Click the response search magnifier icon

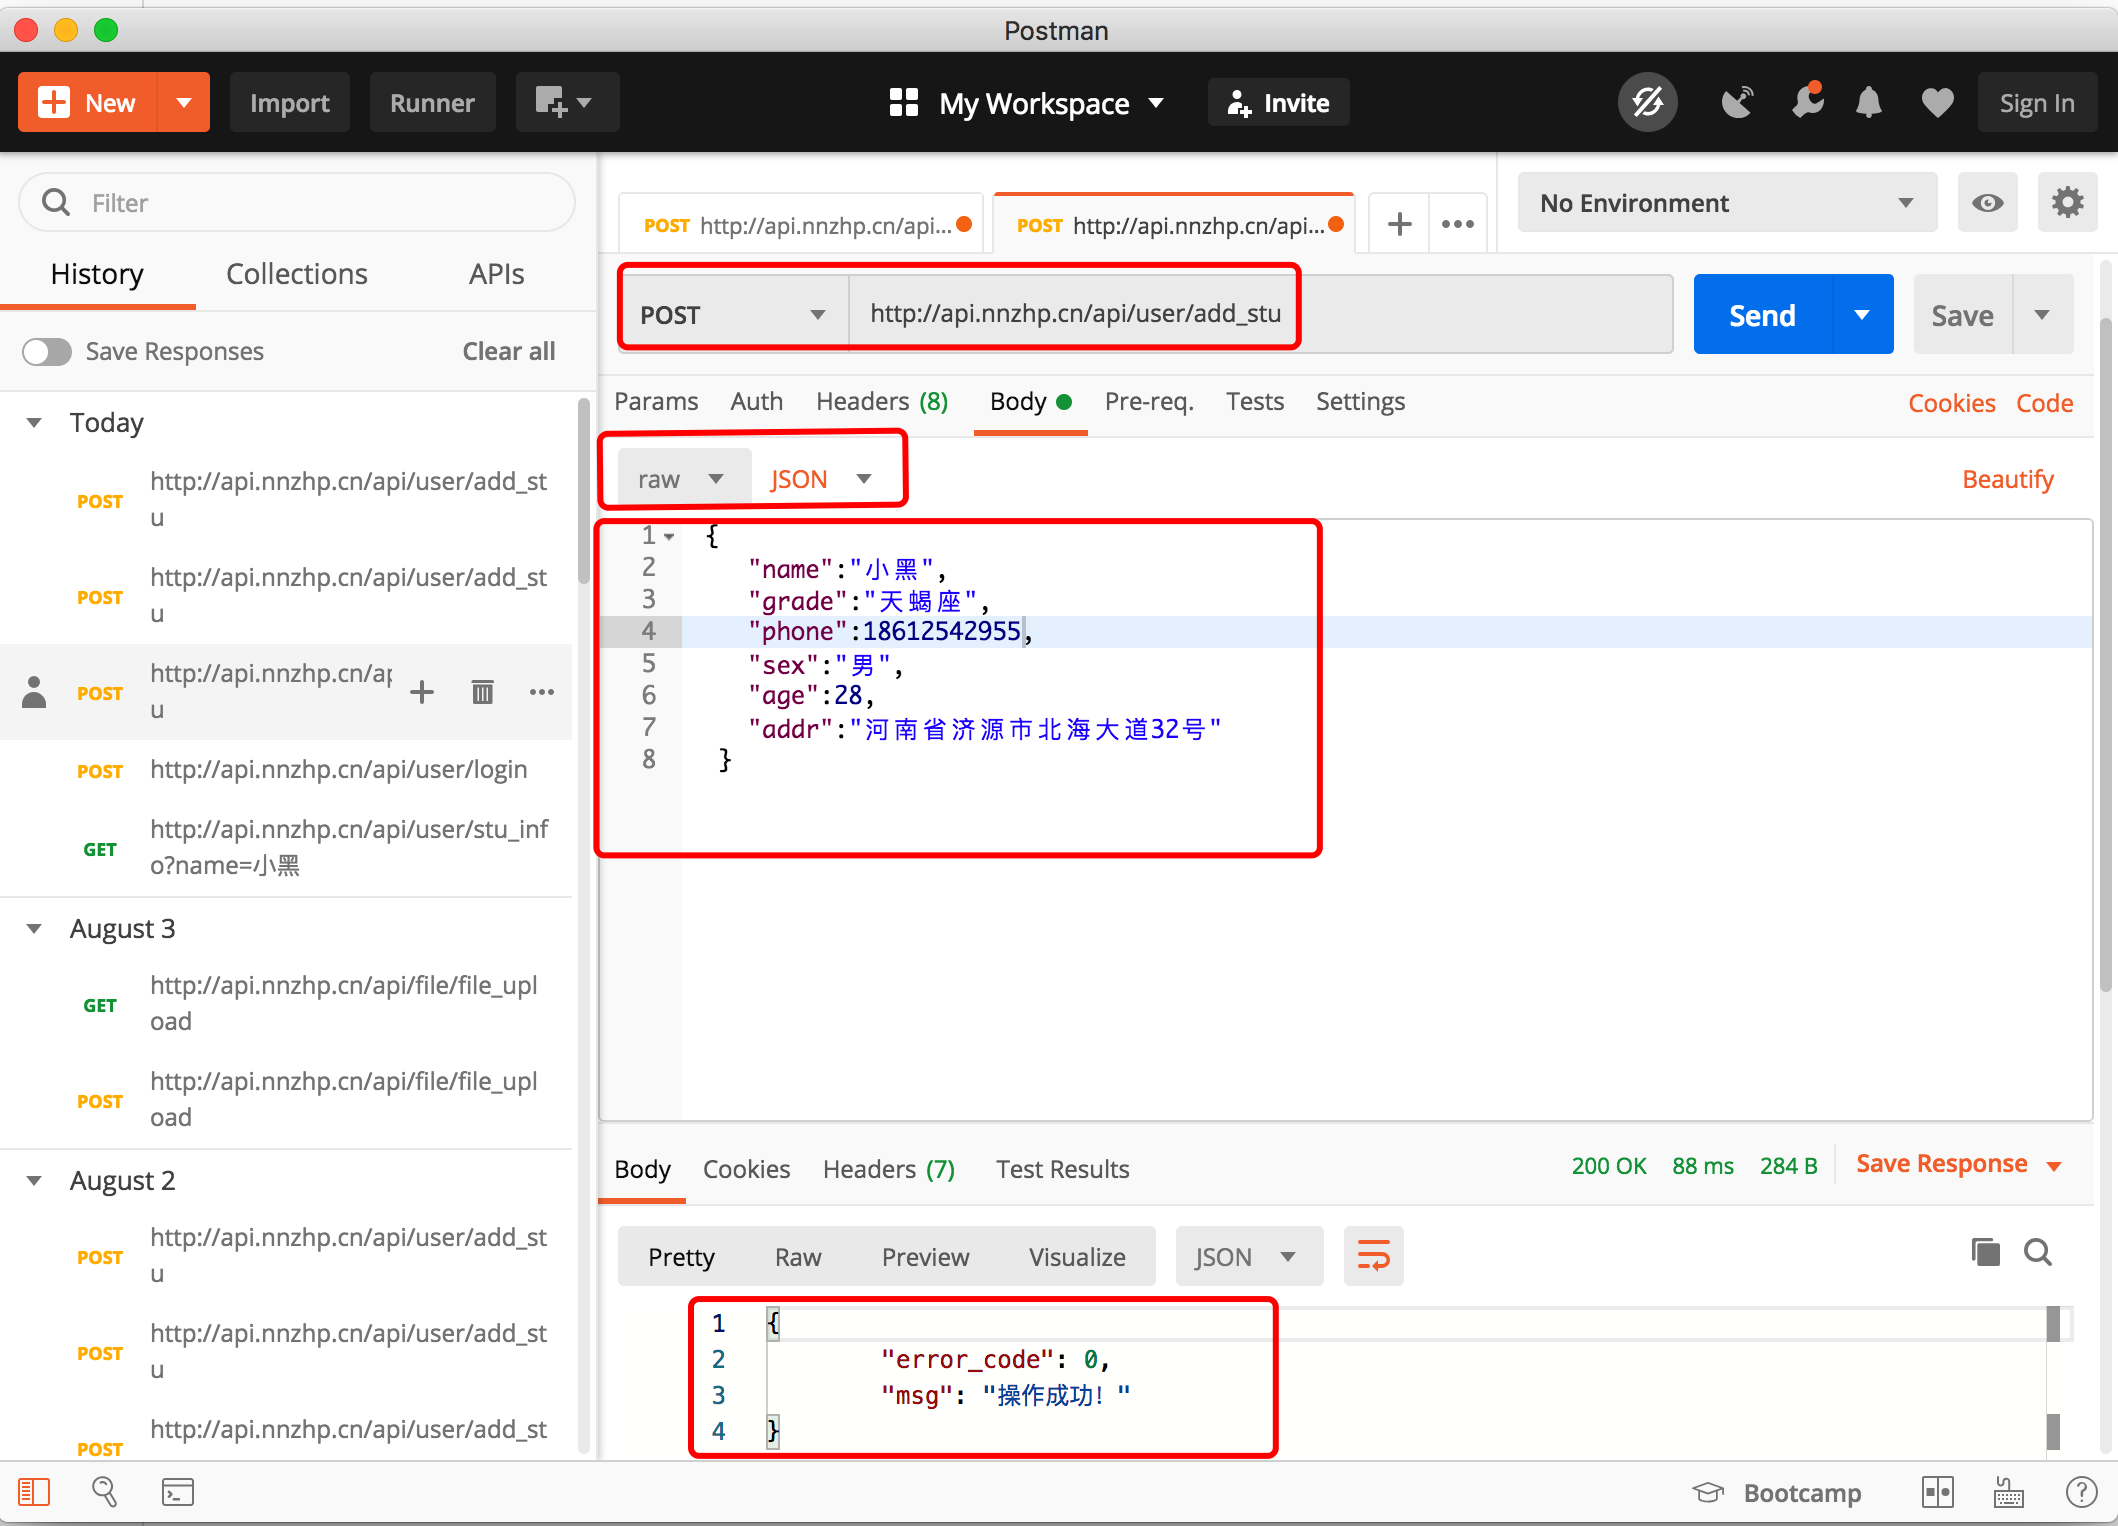coord(2038,1252)
